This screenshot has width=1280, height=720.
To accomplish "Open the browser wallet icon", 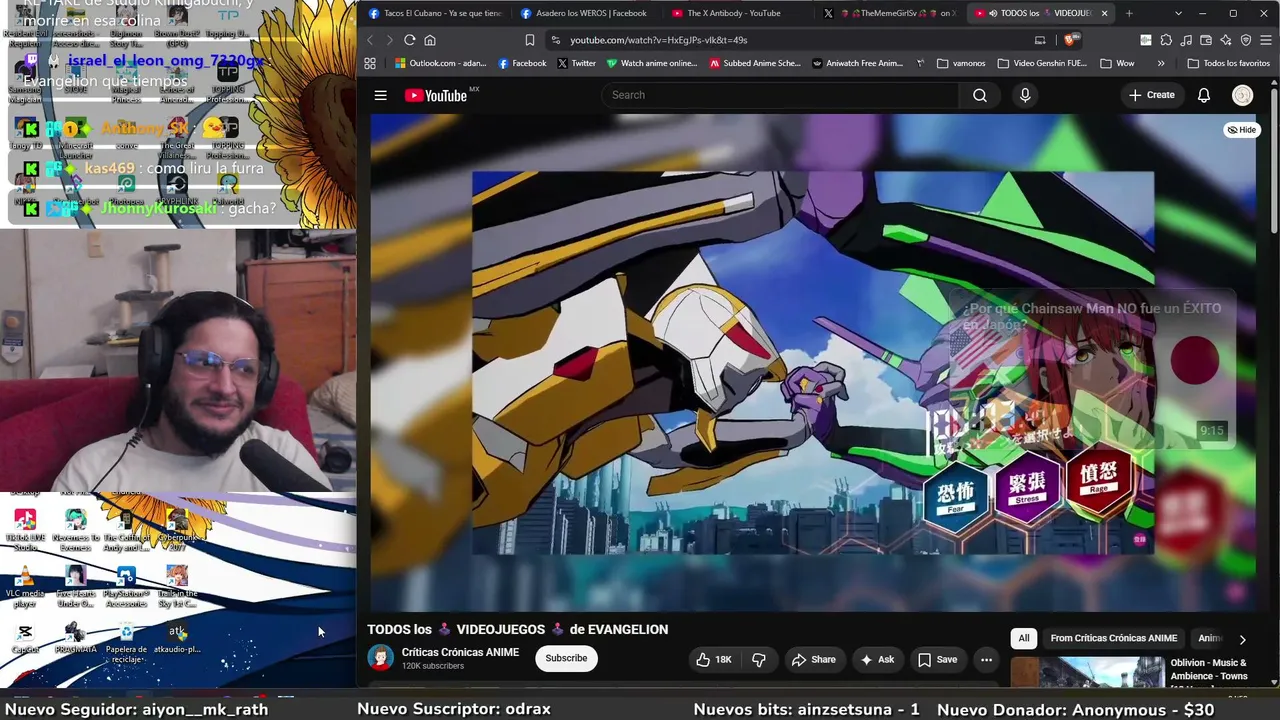I will (1206, 40).
